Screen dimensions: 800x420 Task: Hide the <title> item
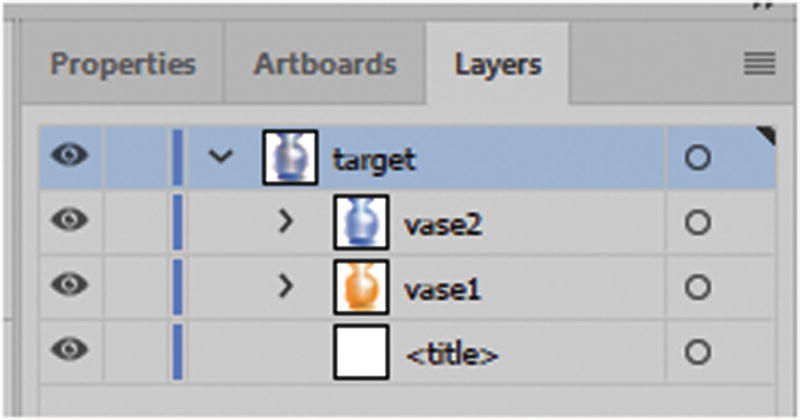click(x=69, y=351)
